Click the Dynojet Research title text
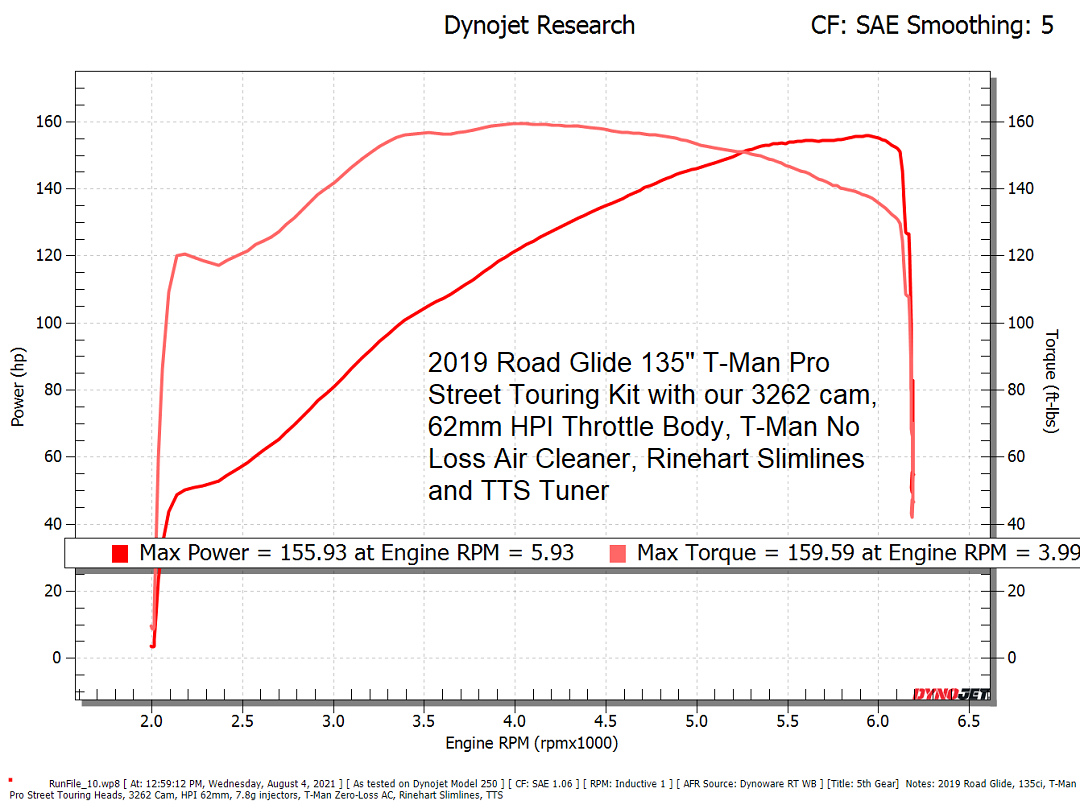The height and width of the screenshot is (809, 1080). click(x=539, y=25)
